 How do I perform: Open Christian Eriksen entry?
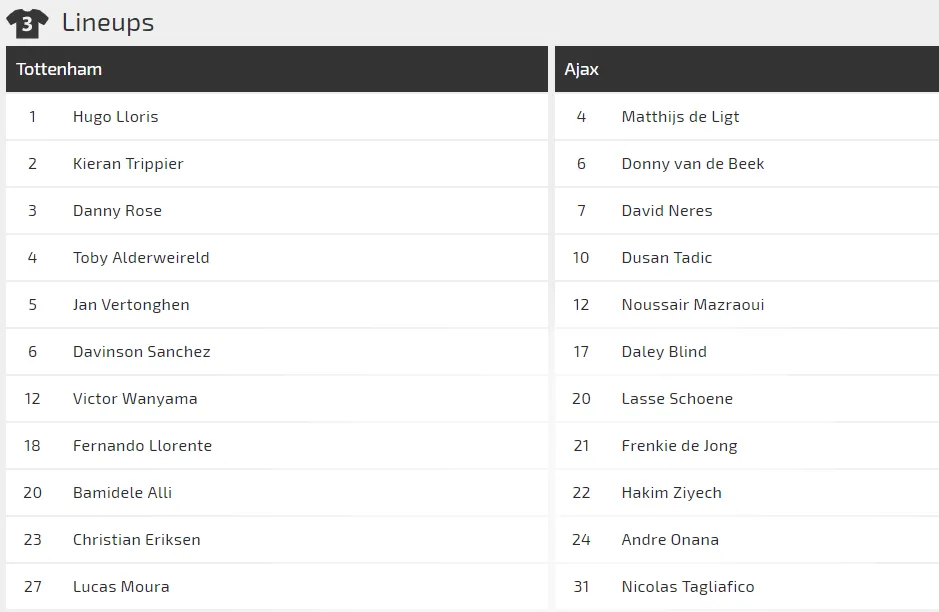[x=136, y=540]
